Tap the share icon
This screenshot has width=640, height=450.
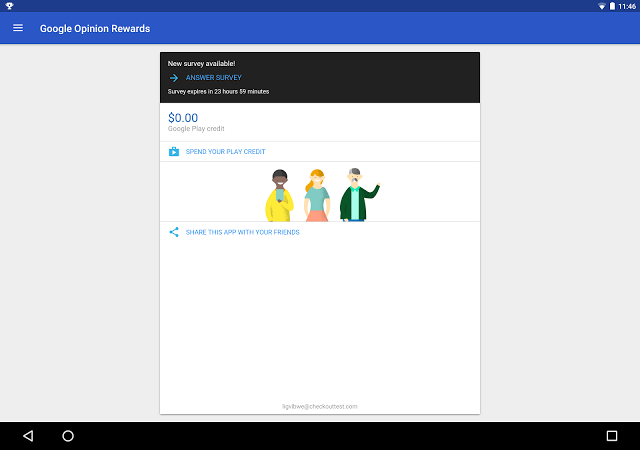tap(173, 232)
